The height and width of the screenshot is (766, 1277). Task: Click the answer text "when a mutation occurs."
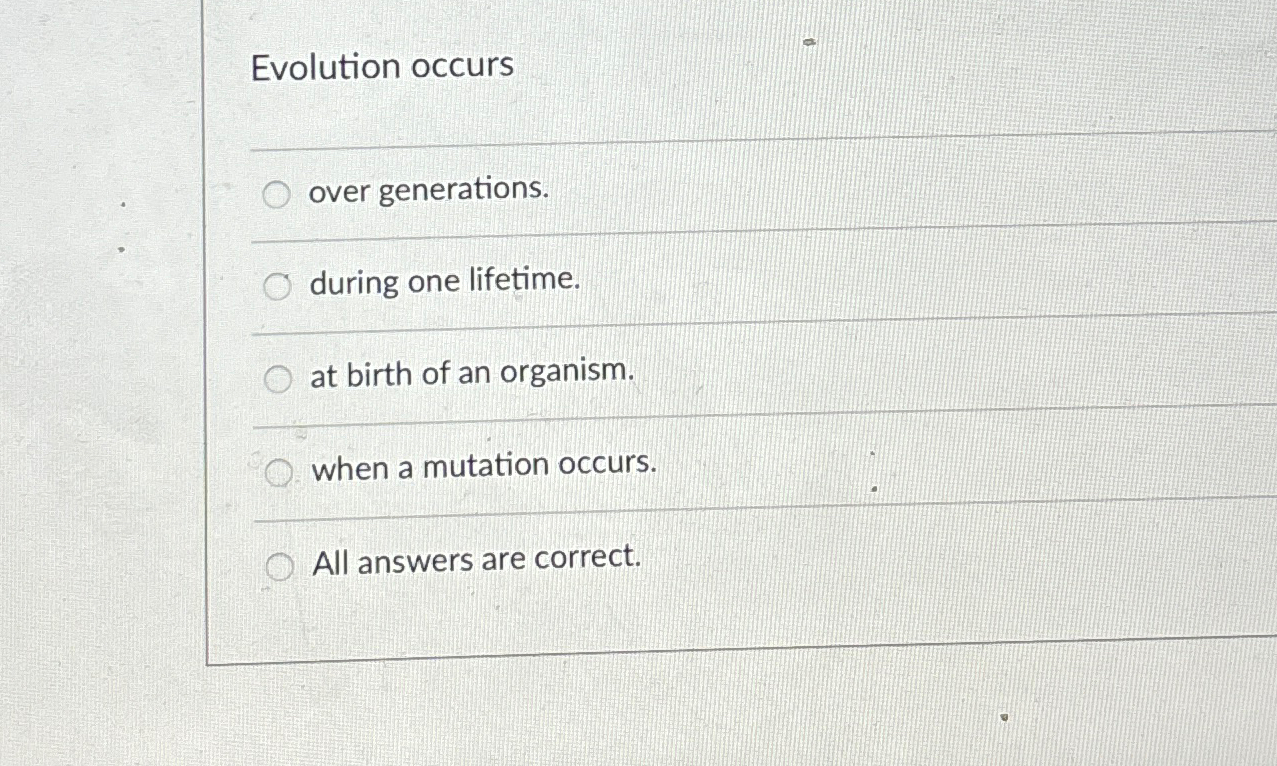[483, 464]
